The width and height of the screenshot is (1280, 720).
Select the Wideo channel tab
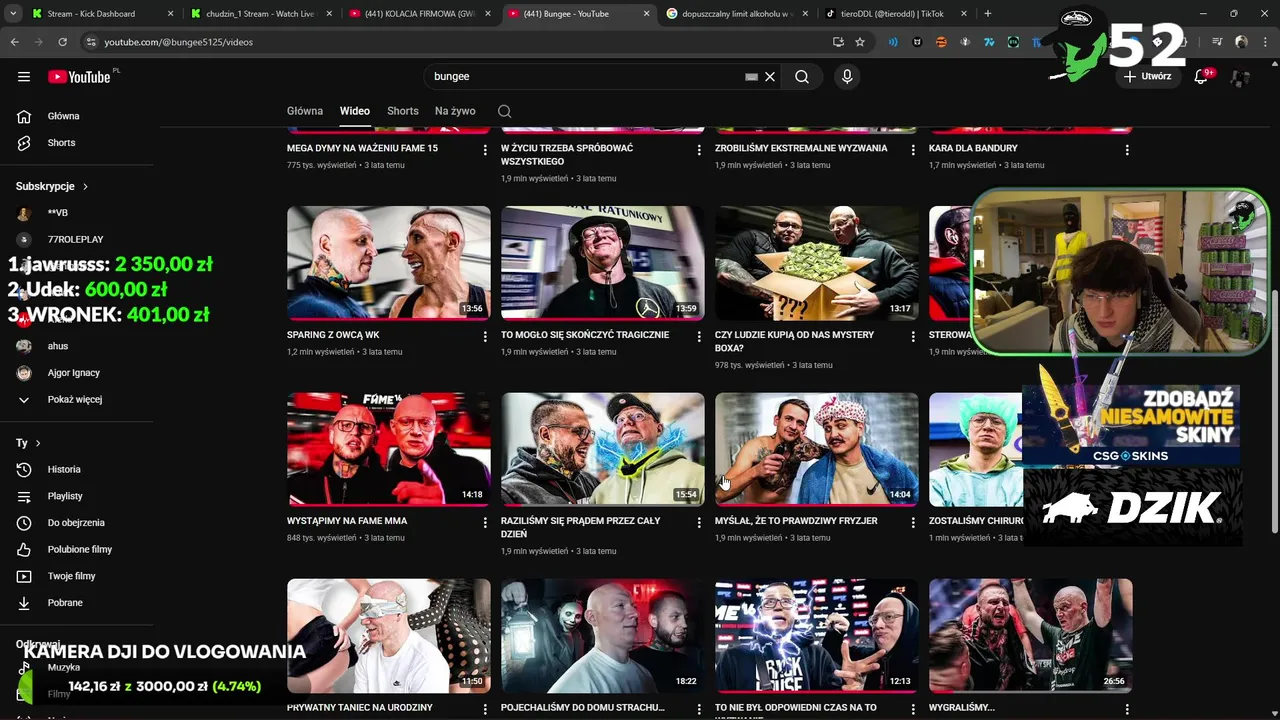coord(354,111)
